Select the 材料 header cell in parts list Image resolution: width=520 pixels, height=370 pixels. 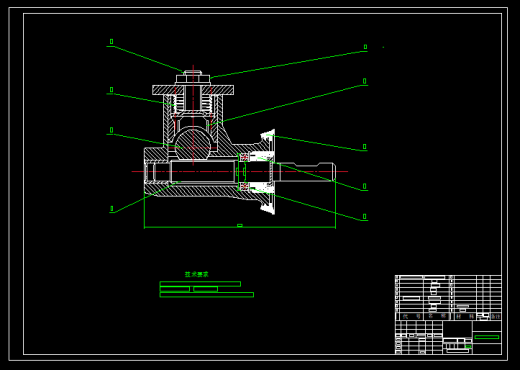(x=465, y=316)
